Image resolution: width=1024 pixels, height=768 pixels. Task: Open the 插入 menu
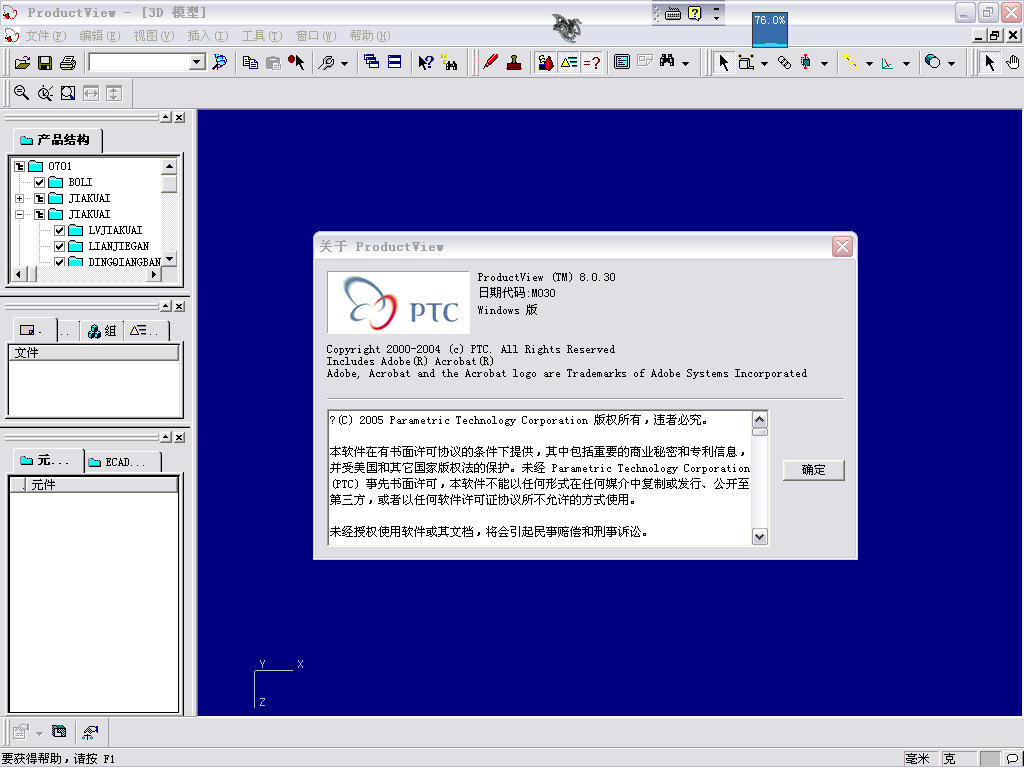point(208,36)
